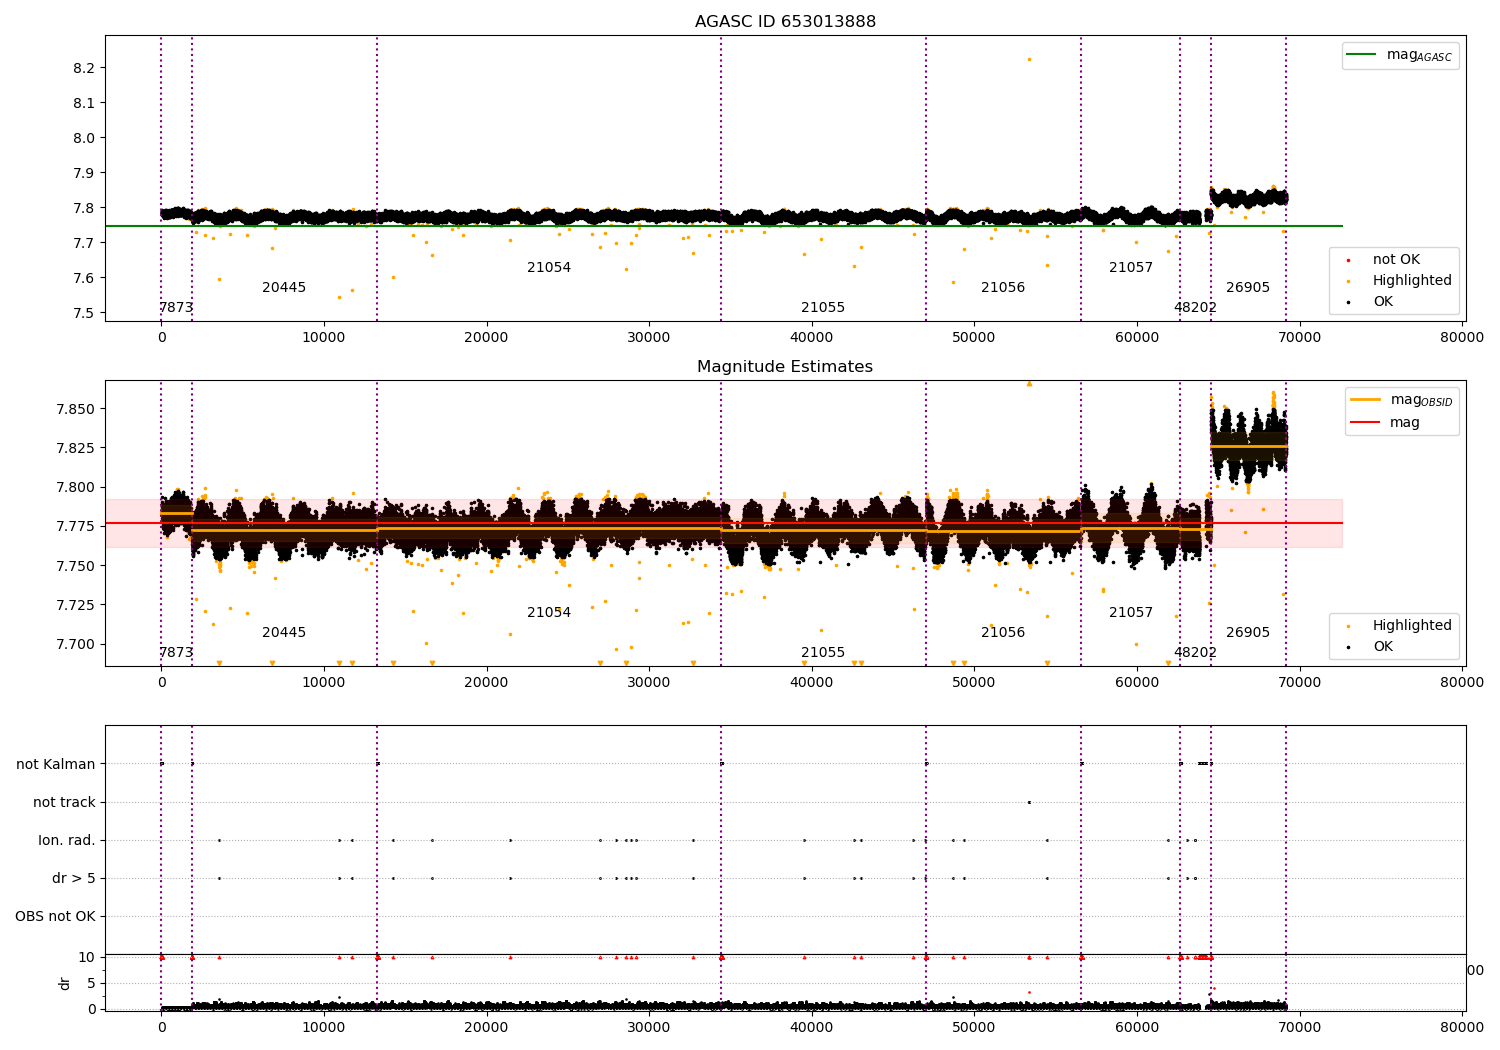Select the mag AGASC green line legend entry

click(1400, 56)
